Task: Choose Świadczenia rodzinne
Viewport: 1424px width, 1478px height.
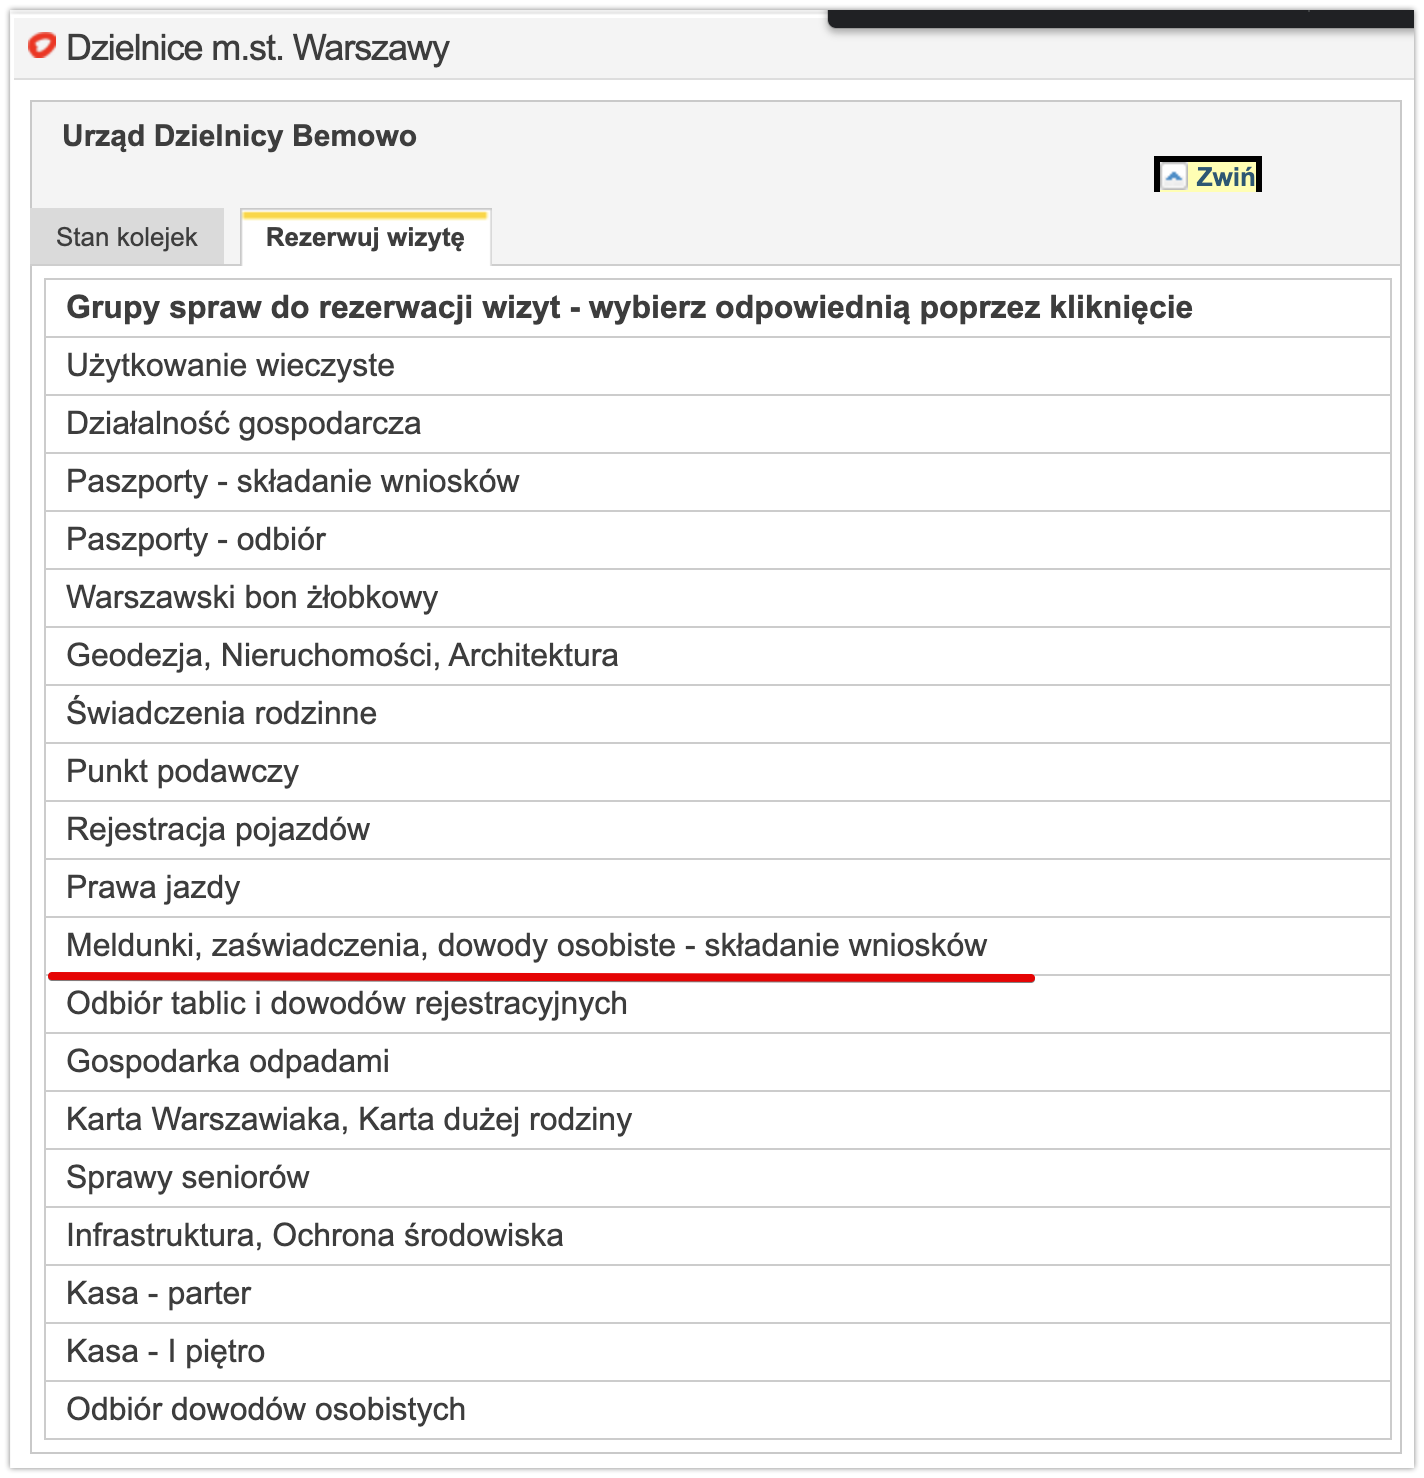Action: 718,714
